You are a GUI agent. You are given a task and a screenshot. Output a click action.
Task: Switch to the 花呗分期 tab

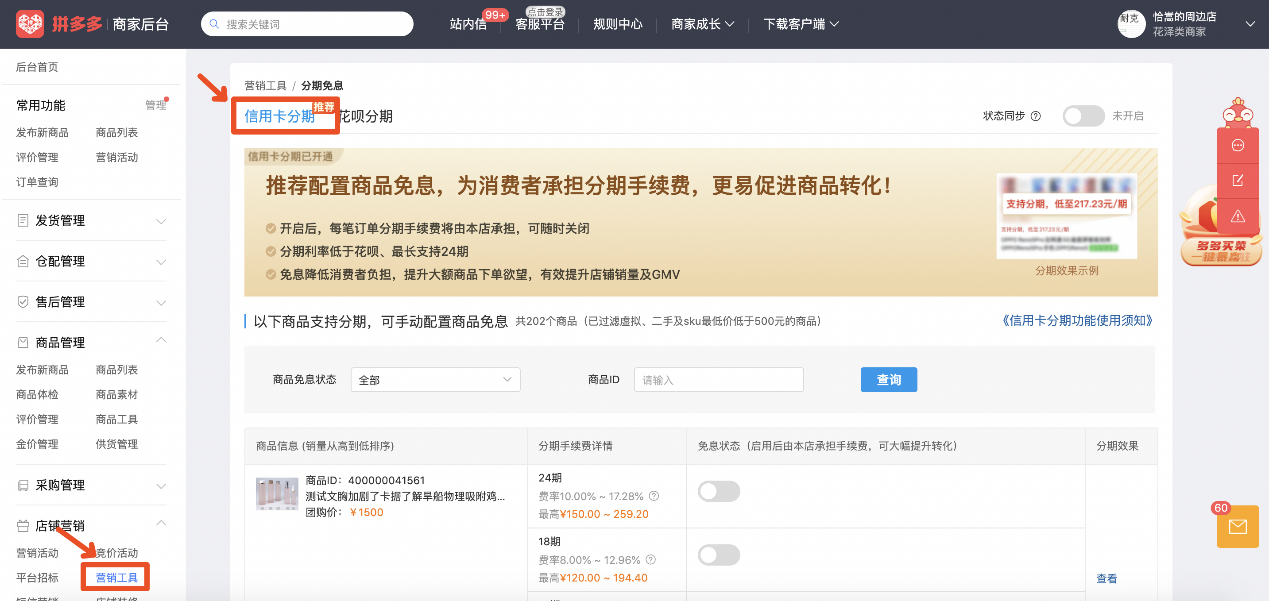tap(366, 116)
